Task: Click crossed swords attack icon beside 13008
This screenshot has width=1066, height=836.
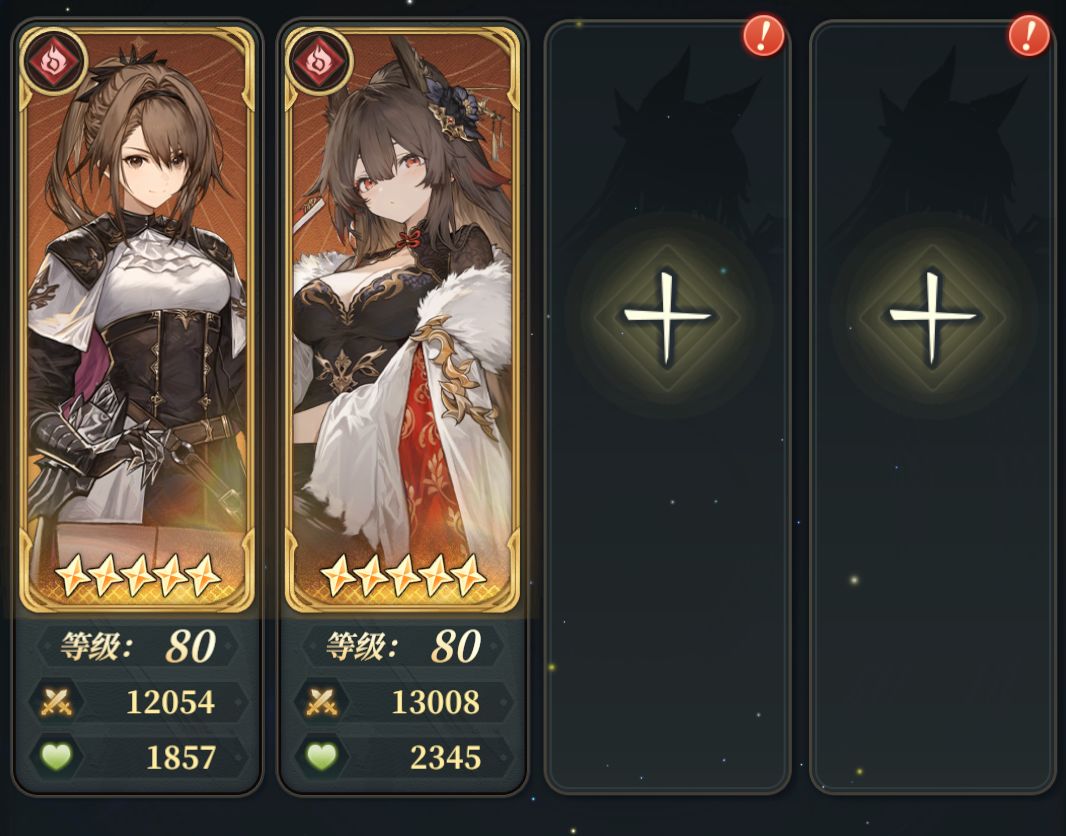Action: (x=322, y=702)
